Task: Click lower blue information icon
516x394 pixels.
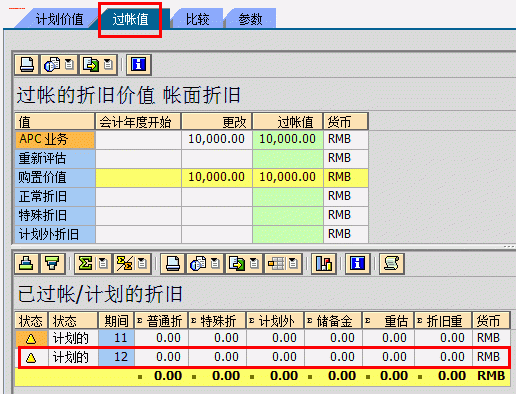Action: [358, 264]
